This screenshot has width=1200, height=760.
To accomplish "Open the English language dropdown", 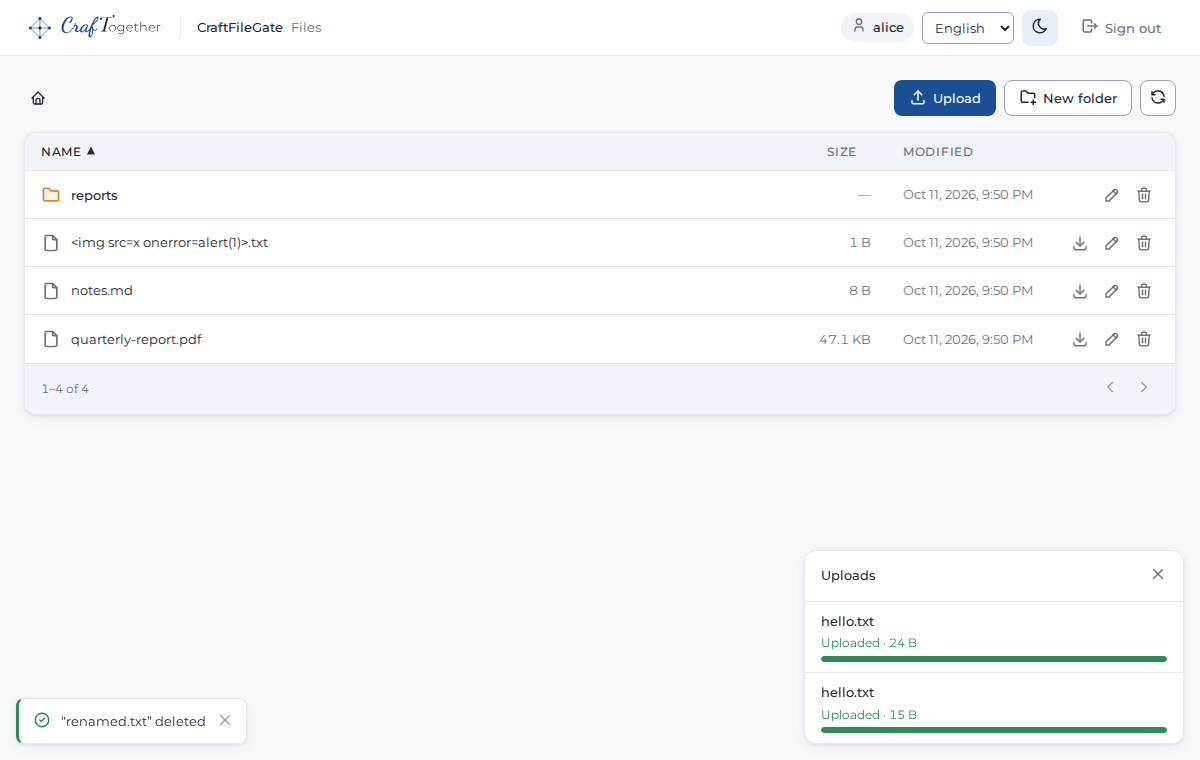I will click(968, 28).
